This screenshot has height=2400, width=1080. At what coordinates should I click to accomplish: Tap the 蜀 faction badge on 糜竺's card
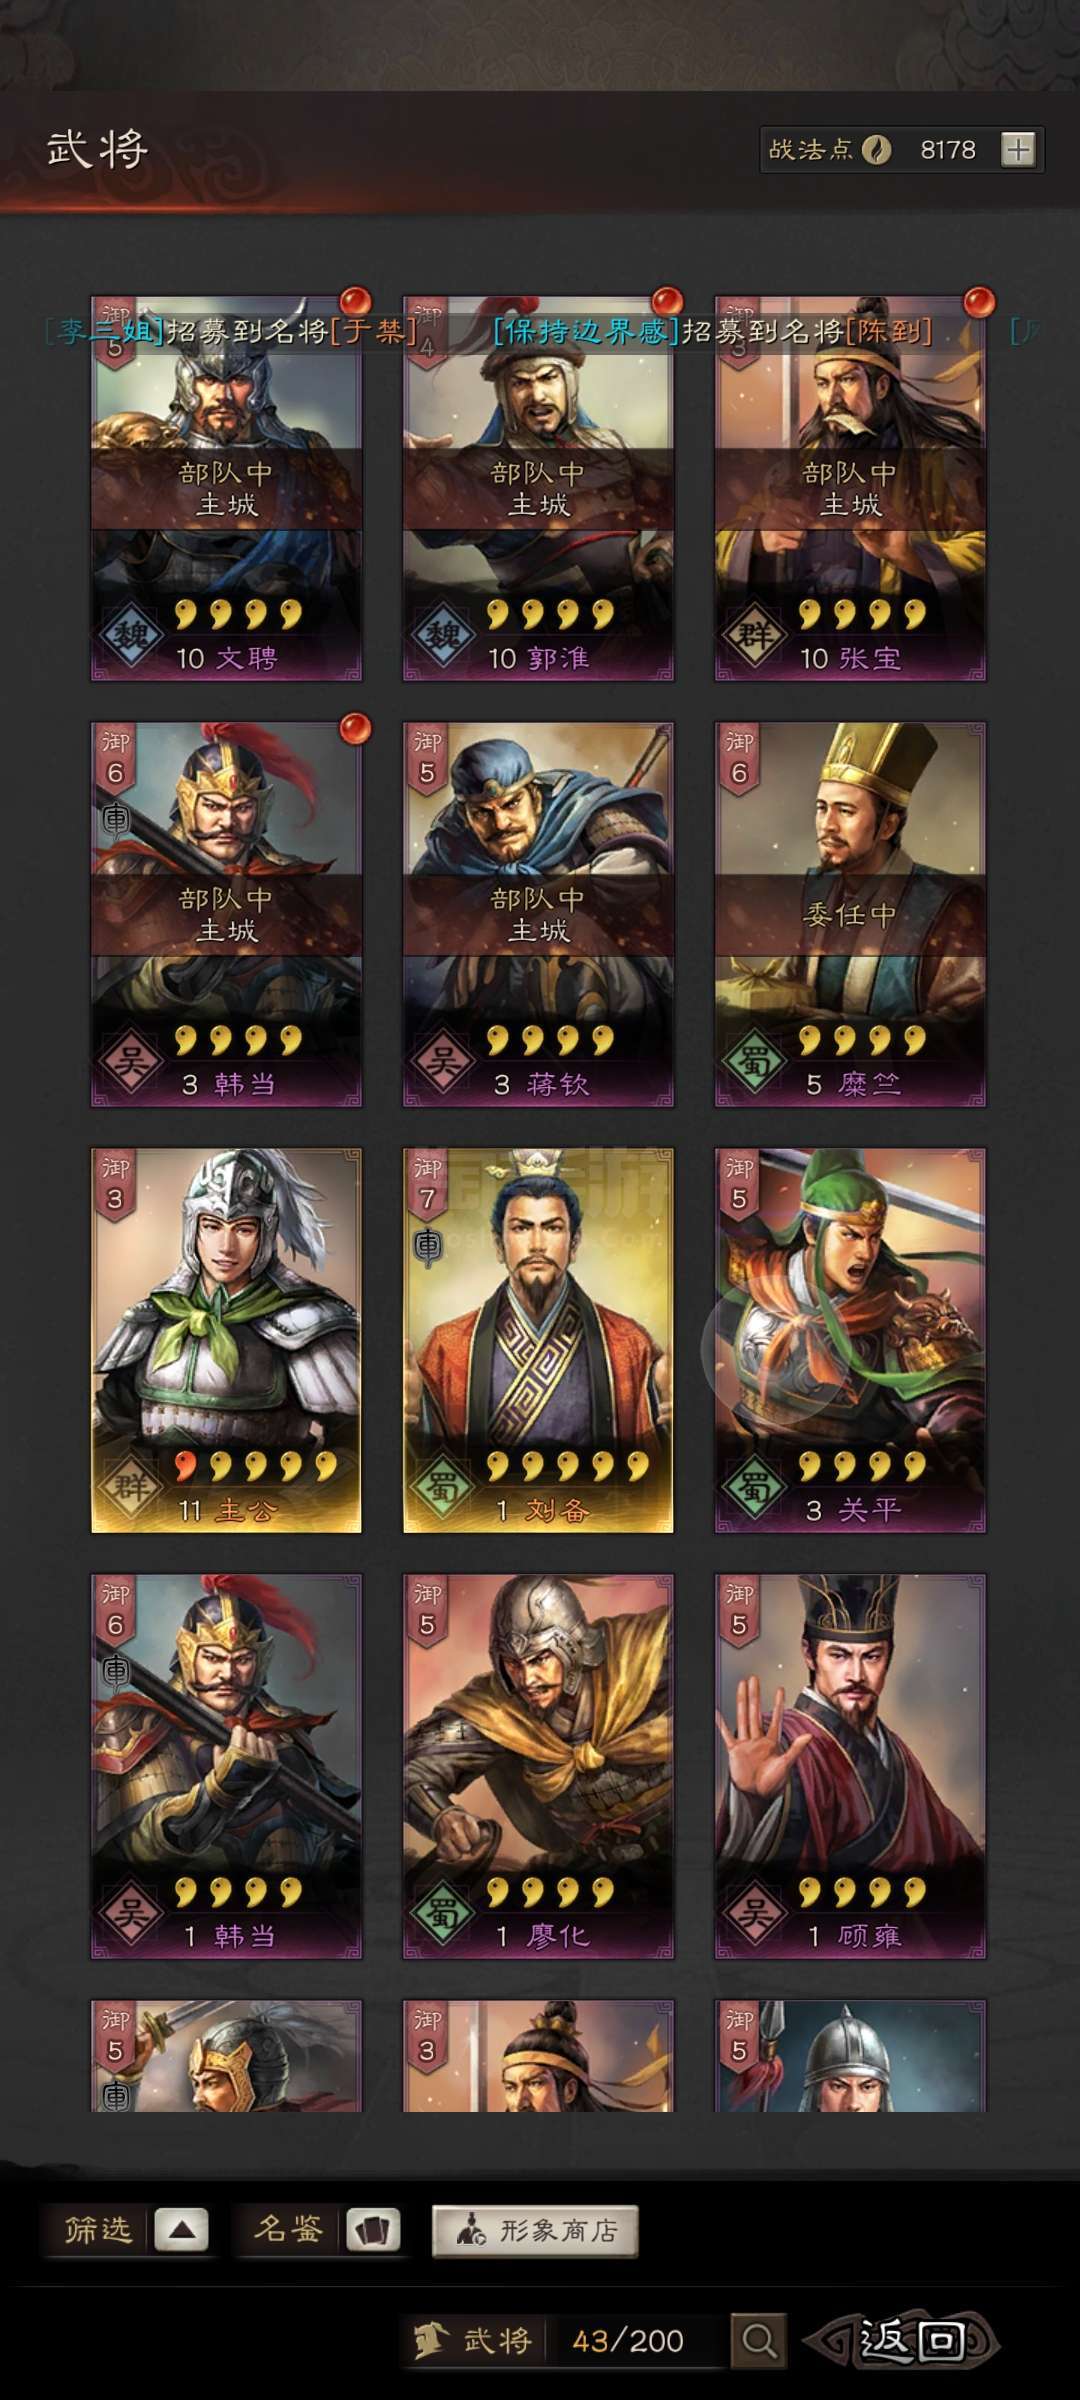[755, 1061]
